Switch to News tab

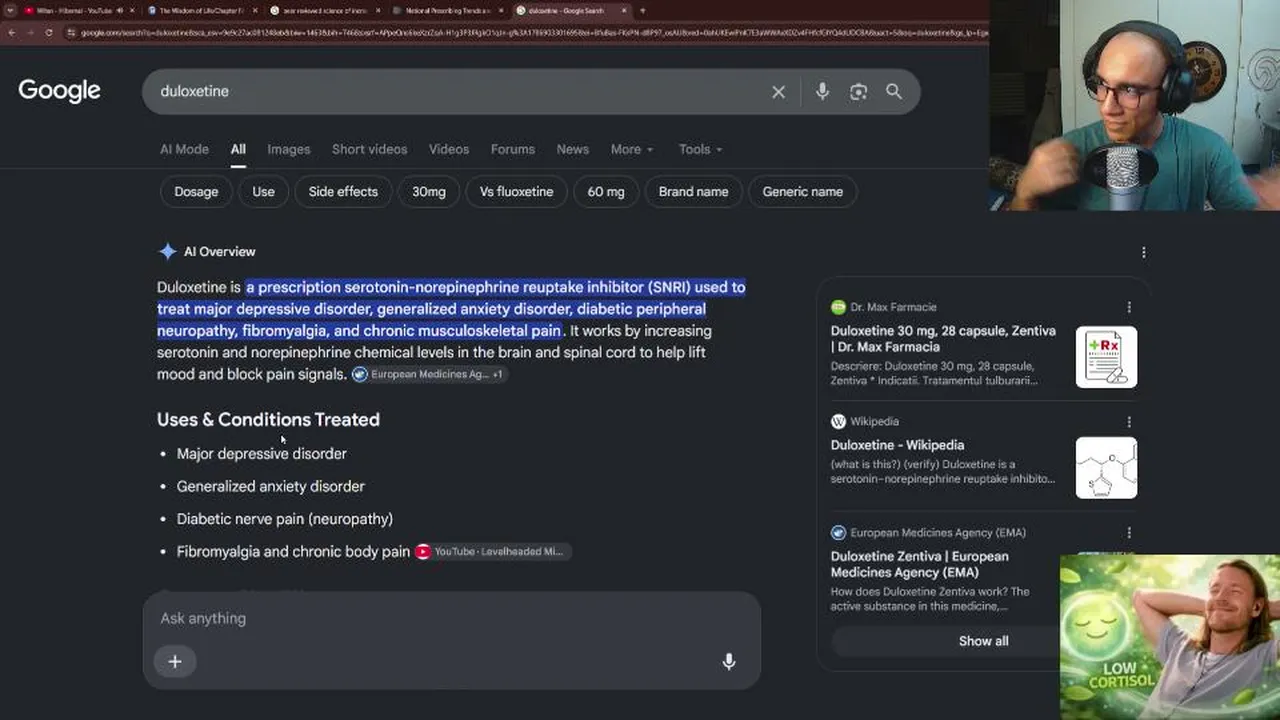(573, 149)
